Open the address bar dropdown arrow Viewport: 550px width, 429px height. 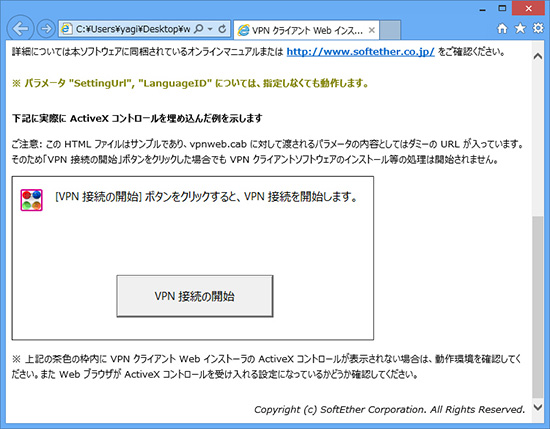point(210,29)
